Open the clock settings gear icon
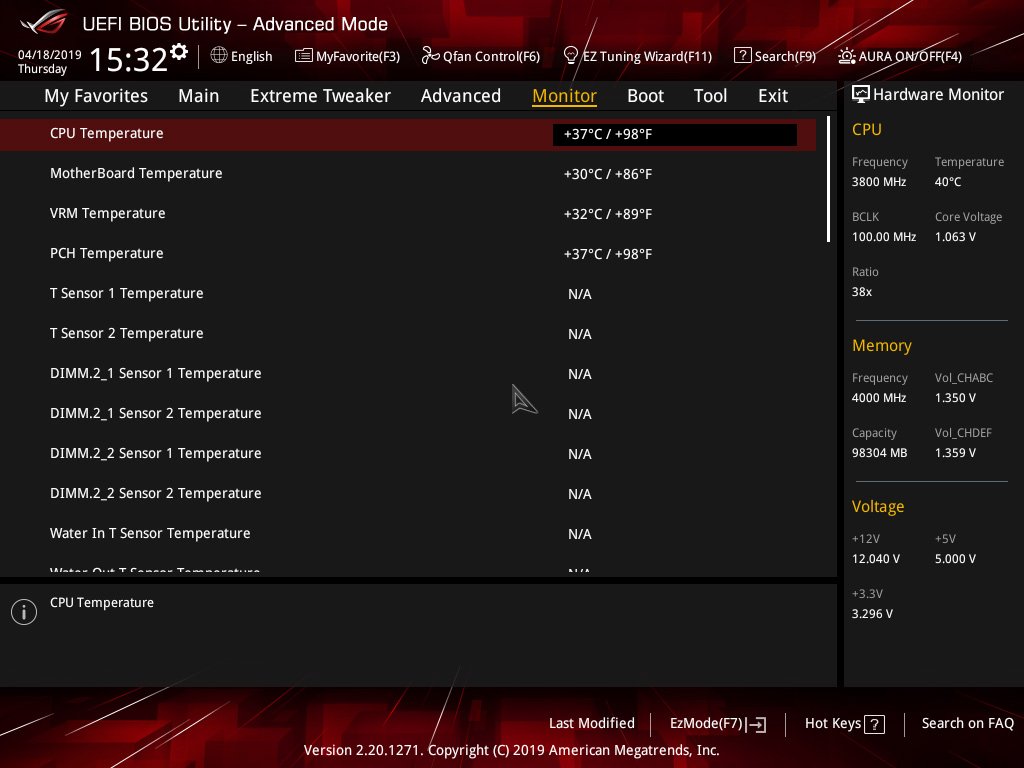 tap(179, 52)
